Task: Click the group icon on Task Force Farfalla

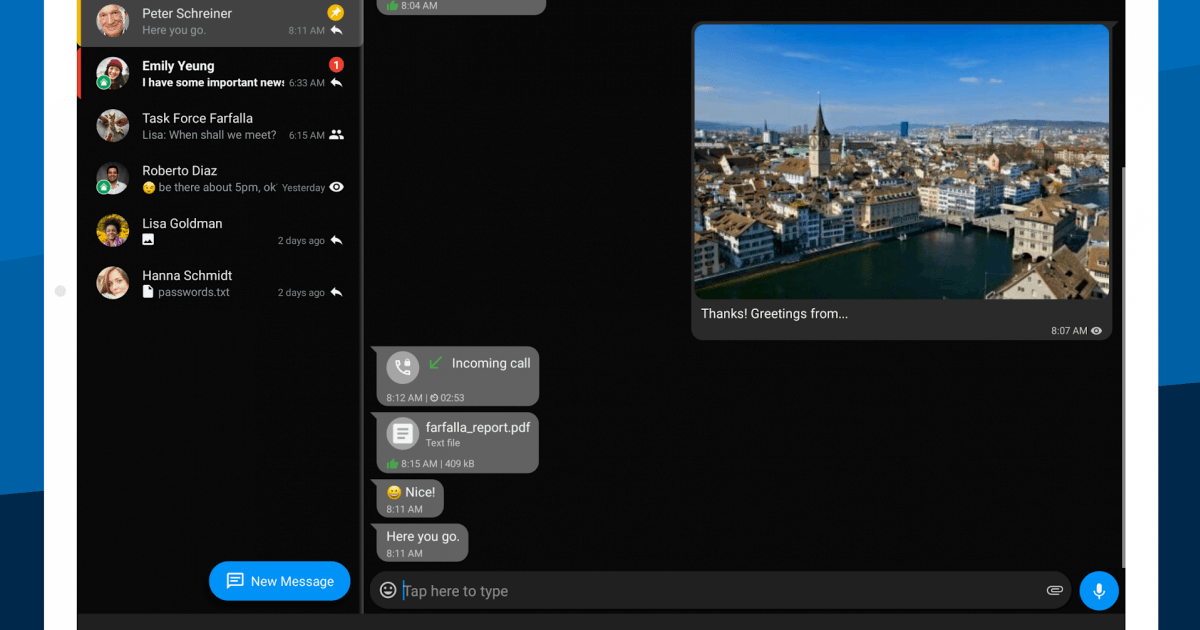Action: [x=336, y=135]
